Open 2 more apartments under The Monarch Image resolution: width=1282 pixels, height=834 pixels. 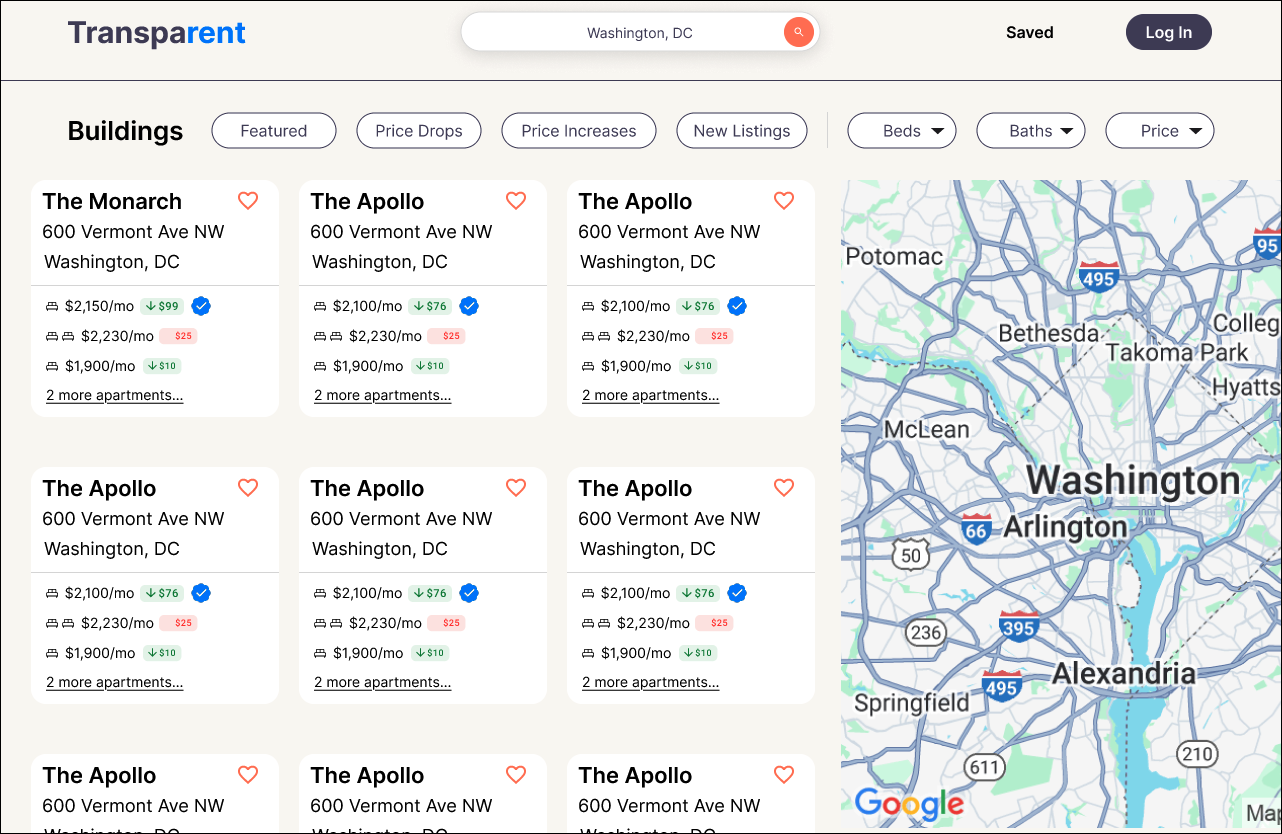pyautogui.click(x=115, y=395)
